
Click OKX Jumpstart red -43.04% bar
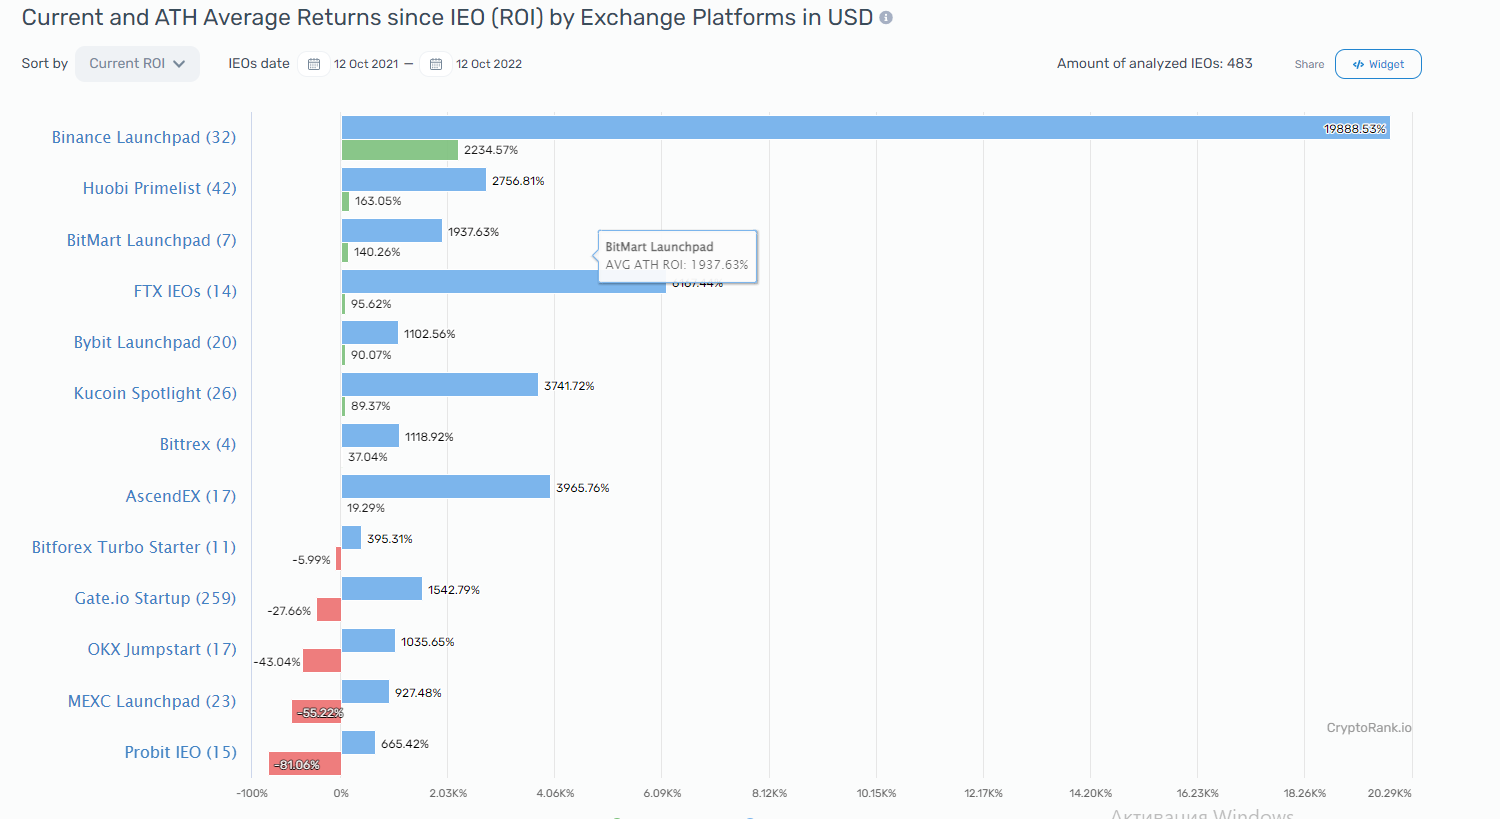point(322,661)
